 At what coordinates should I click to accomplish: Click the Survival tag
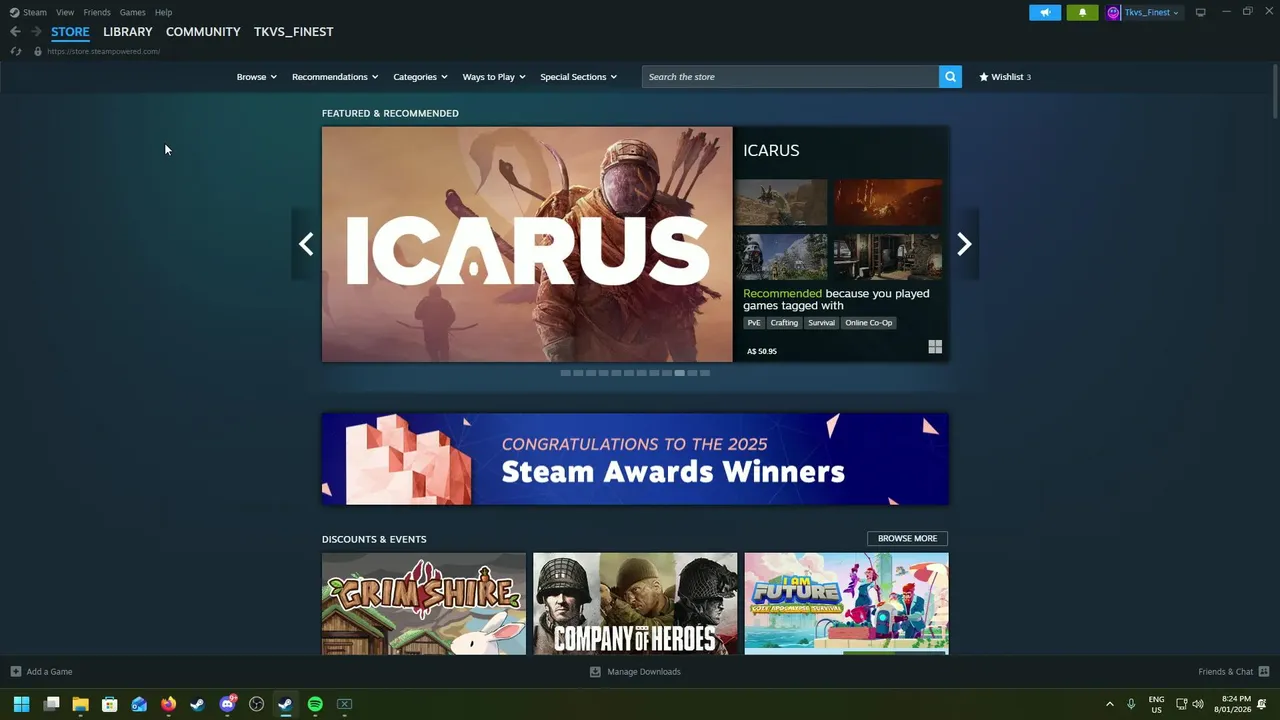[821, 323]
